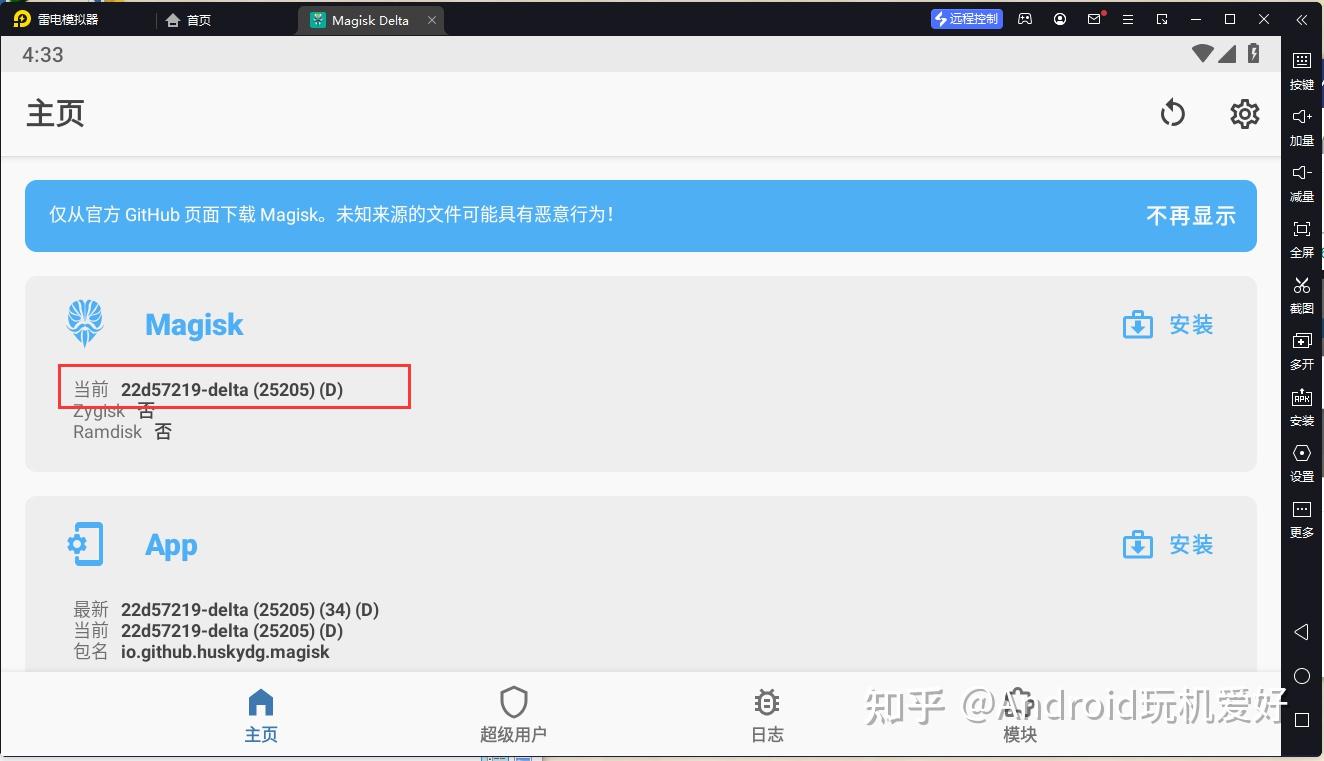
Task: Collapse the right sidebar with the double arrow
Action: pos(1301,19)
